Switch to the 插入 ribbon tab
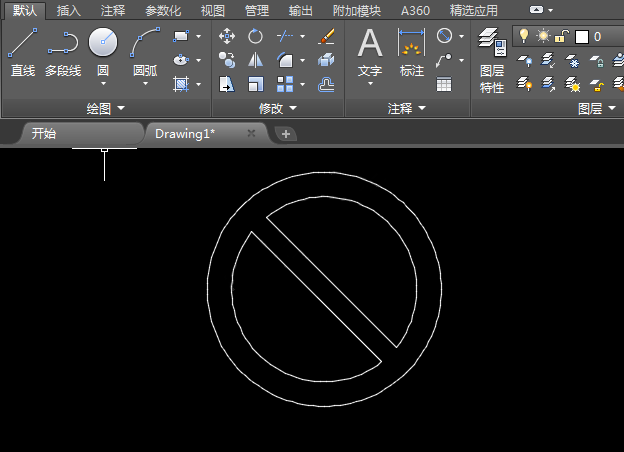624x452 pixels. tap(69, 10)
